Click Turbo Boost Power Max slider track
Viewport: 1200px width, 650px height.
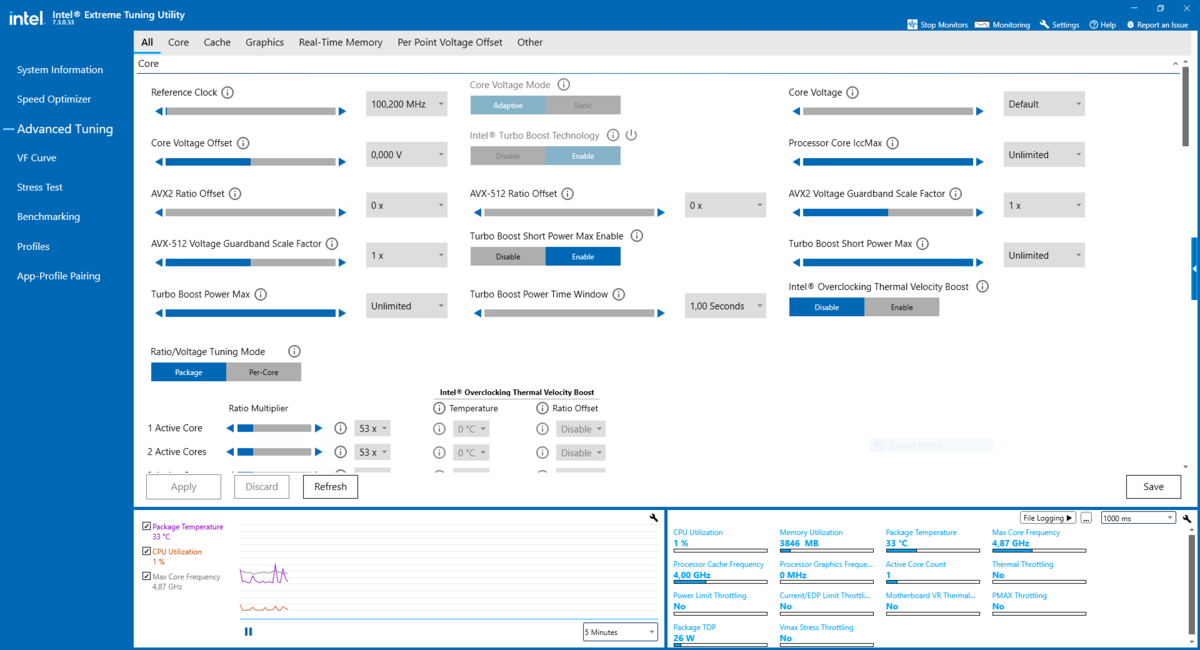click(250, 313)
